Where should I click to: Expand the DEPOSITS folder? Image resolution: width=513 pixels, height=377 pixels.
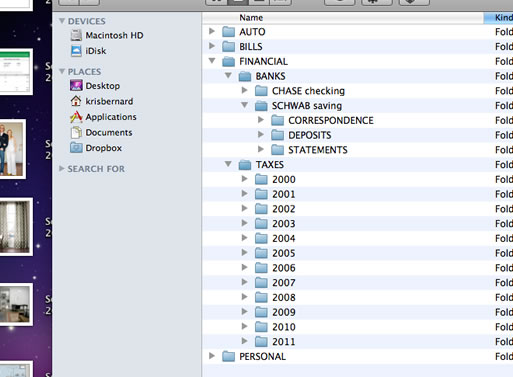click(x=261, y=135)
